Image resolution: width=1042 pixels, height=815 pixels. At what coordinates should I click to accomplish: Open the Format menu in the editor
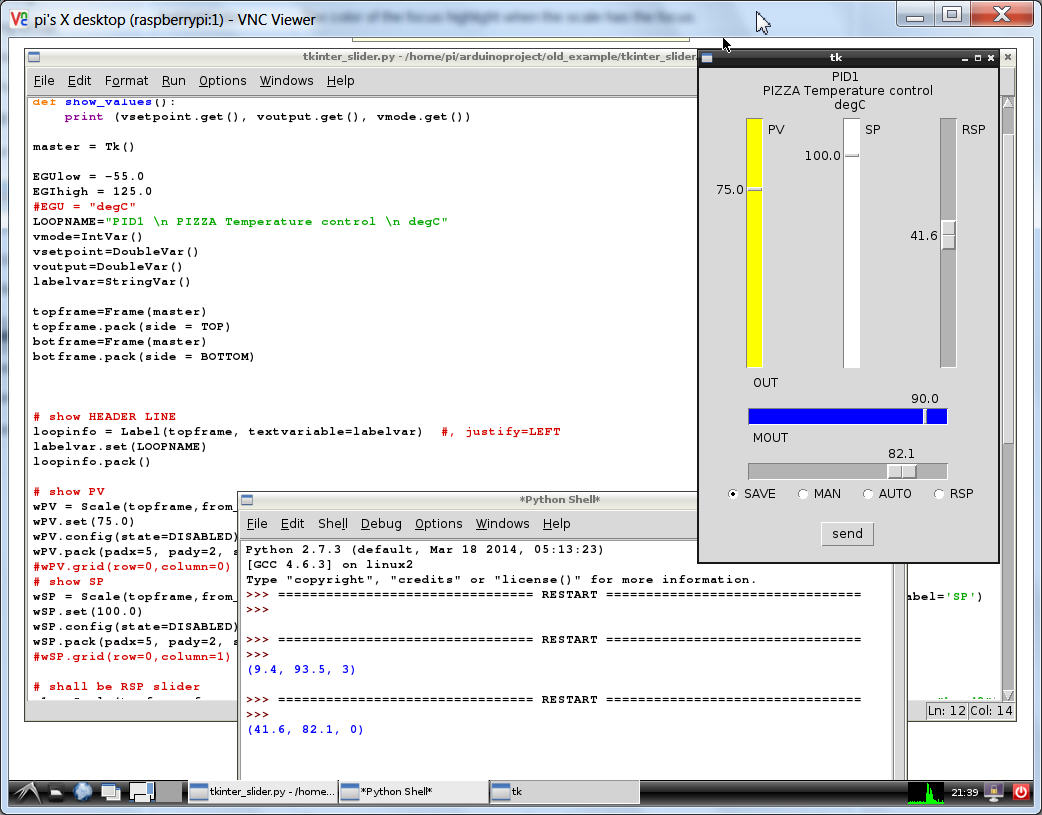coord(126,81)
